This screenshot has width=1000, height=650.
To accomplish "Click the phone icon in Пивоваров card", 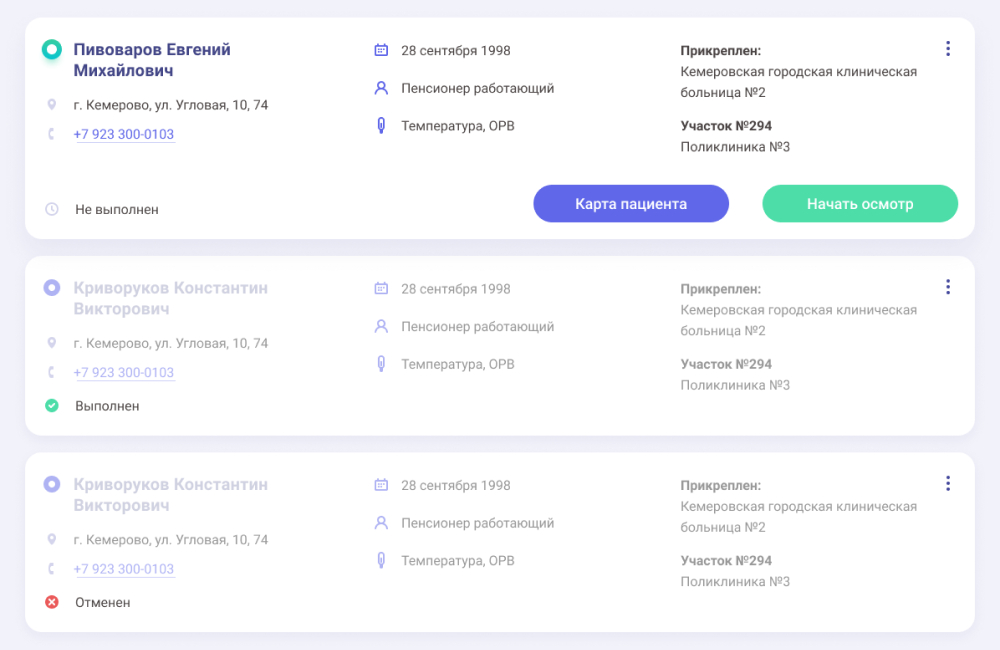I will coord(52,134).
